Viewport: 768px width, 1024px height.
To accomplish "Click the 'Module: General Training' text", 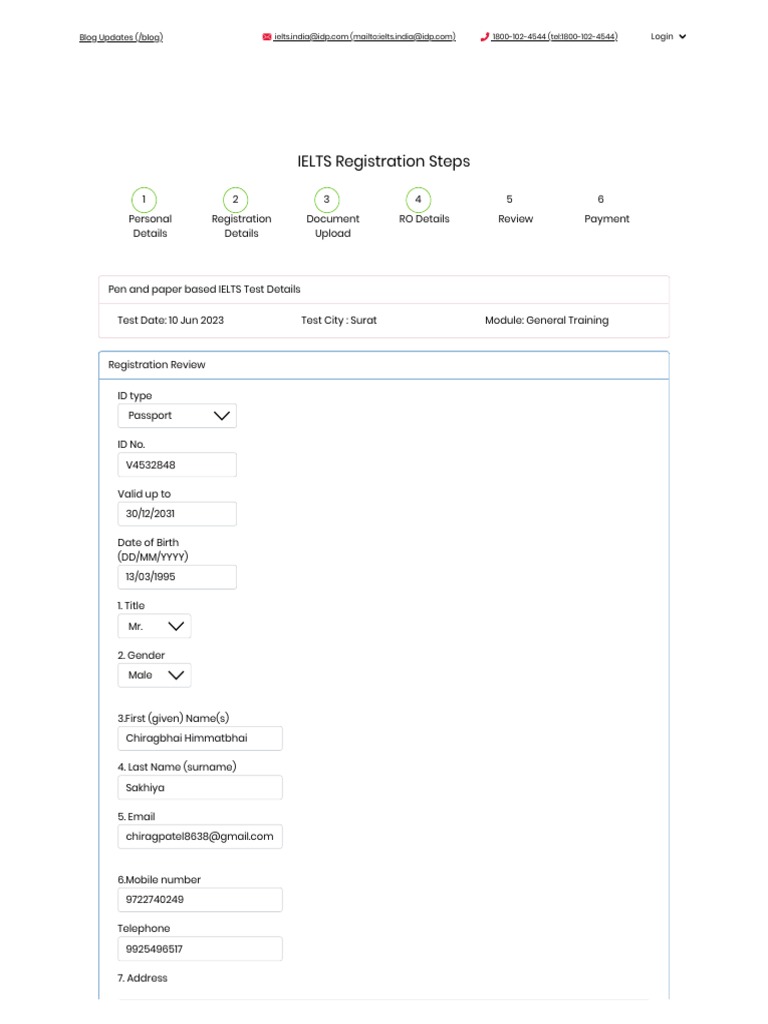I will point(547,320).
